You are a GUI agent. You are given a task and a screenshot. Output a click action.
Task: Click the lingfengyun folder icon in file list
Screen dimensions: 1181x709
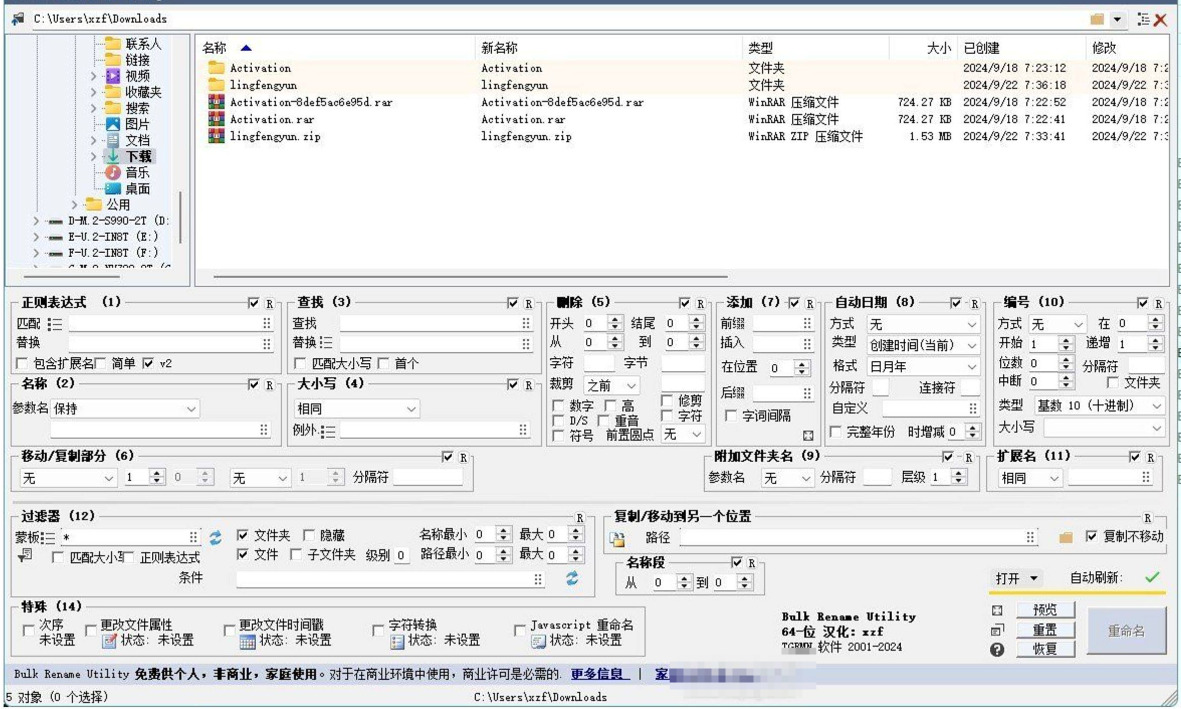tap(216, 85)
